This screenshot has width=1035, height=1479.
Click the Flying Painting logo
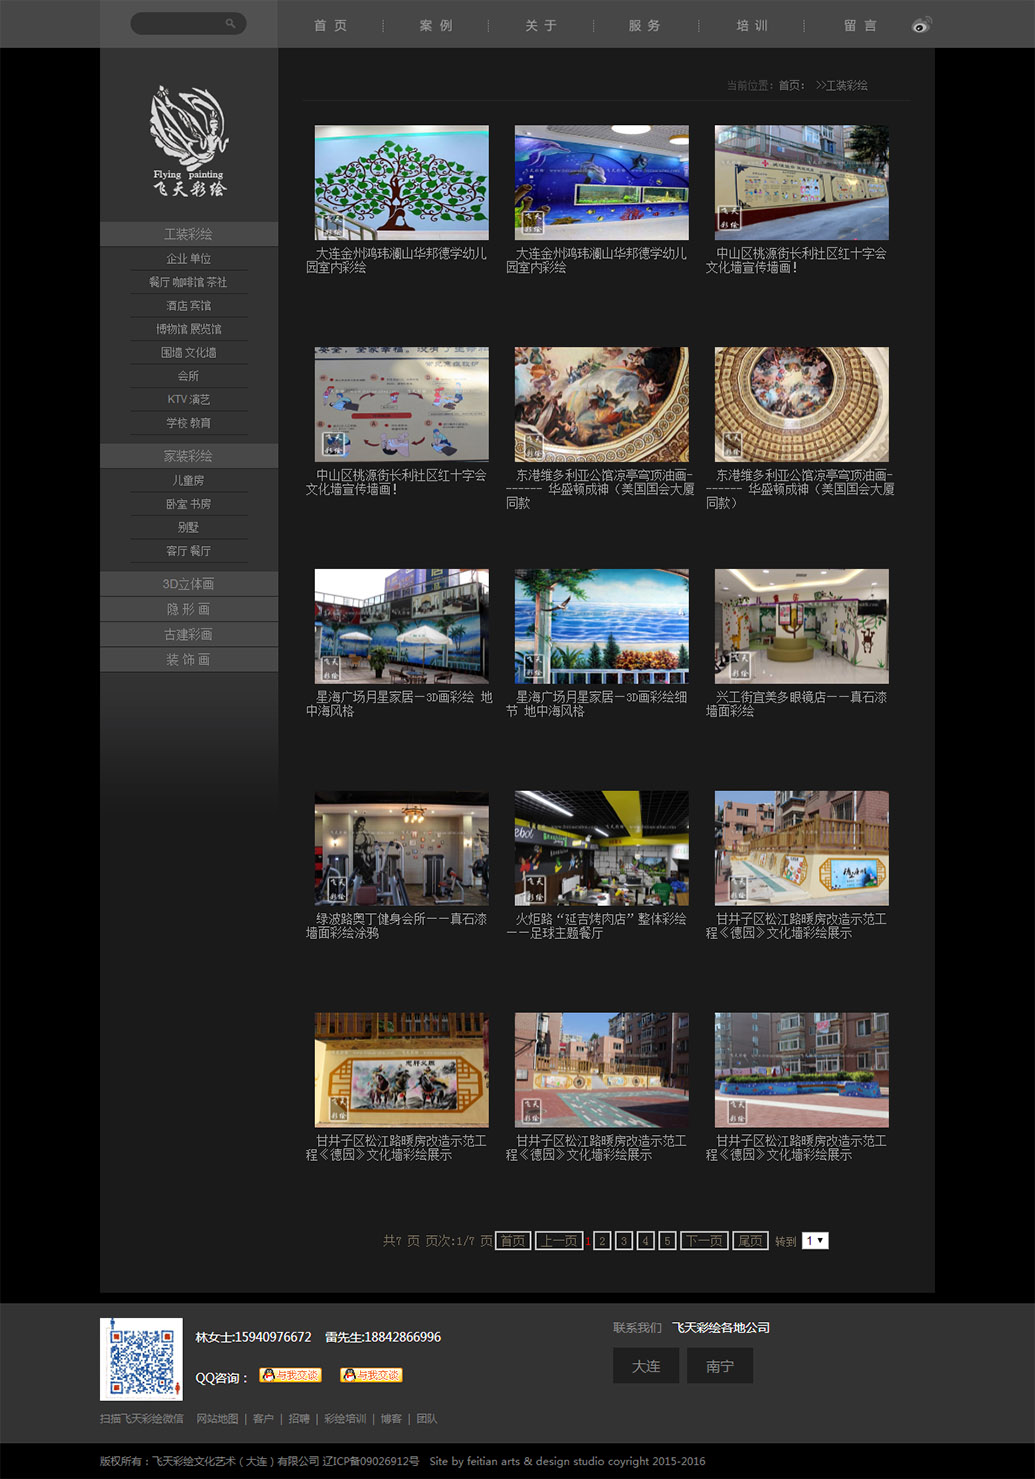(189, 140)
